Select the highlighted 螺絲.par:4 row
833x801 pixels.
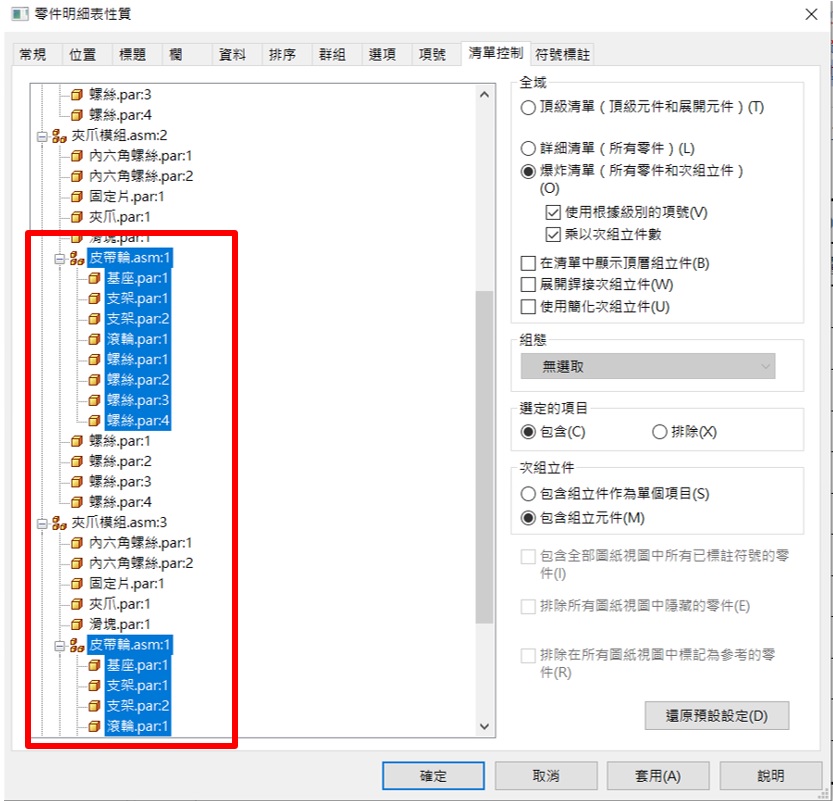138,421
